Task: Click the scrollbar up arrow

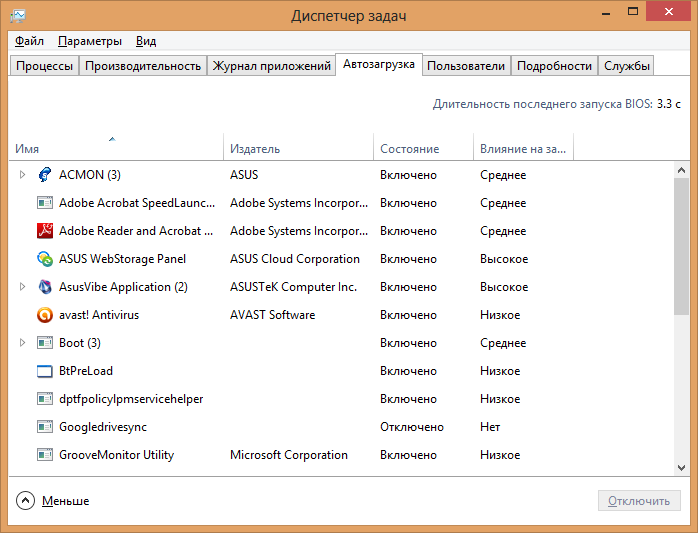Action: click(682, 170)
